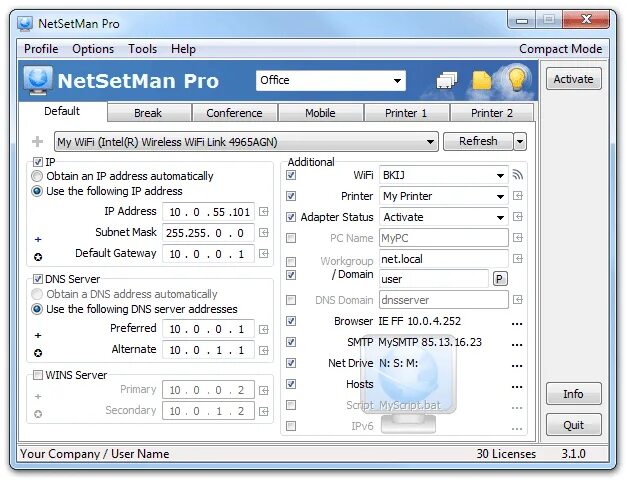The image size is (627, 480).
Task: Click the Subnet Mask input field
Action: pos(208,233)
